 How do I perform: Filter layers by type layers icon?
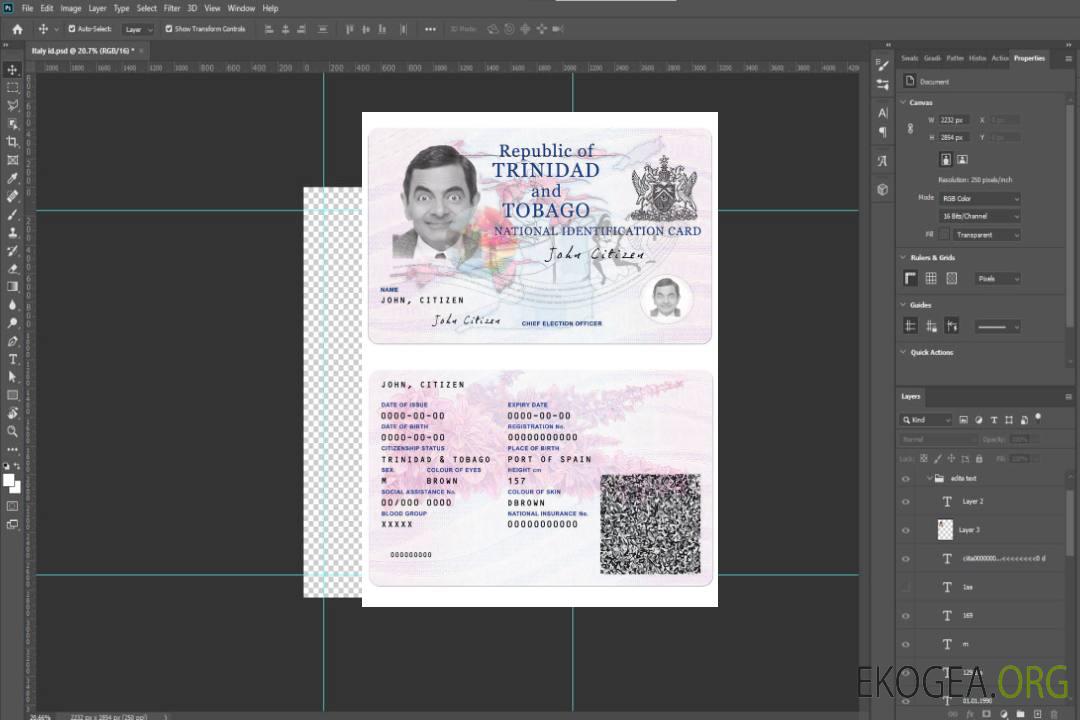pyautogui.click(x=994, y=420)
